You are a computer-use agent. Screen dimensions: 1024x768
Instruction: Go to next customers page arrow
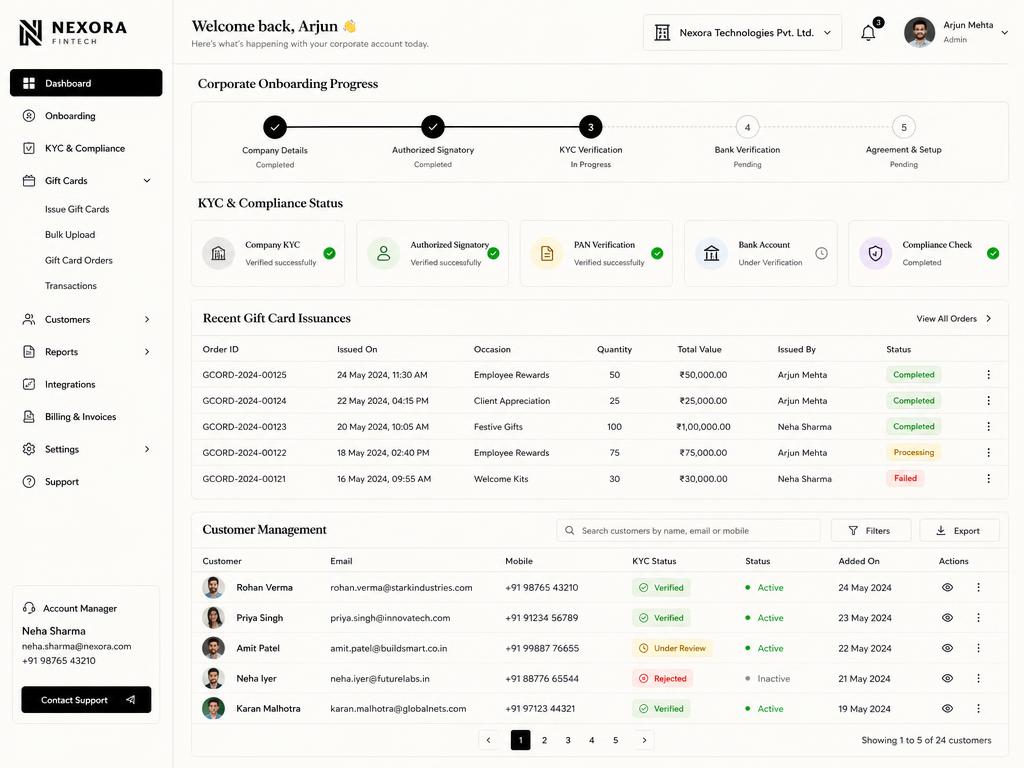pos(644,740)
